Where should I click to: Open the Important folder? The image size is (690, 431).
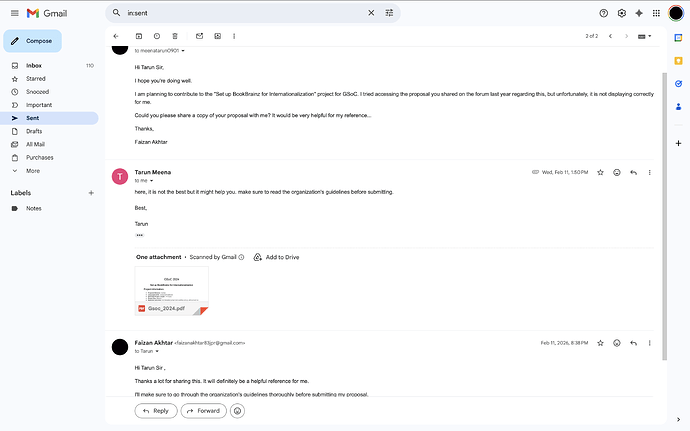(51, 105)
